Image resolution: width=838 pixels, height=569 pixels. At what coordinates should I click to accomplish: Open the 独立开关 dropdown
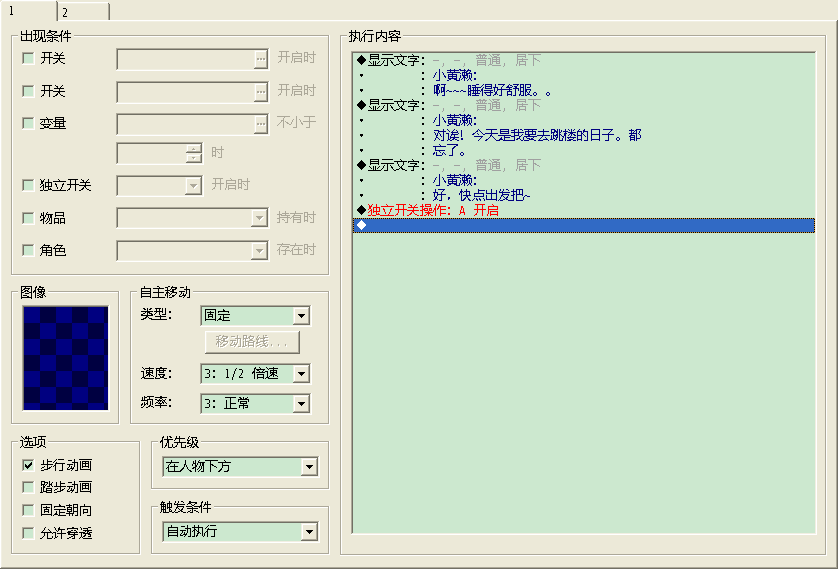pos(193,186)
